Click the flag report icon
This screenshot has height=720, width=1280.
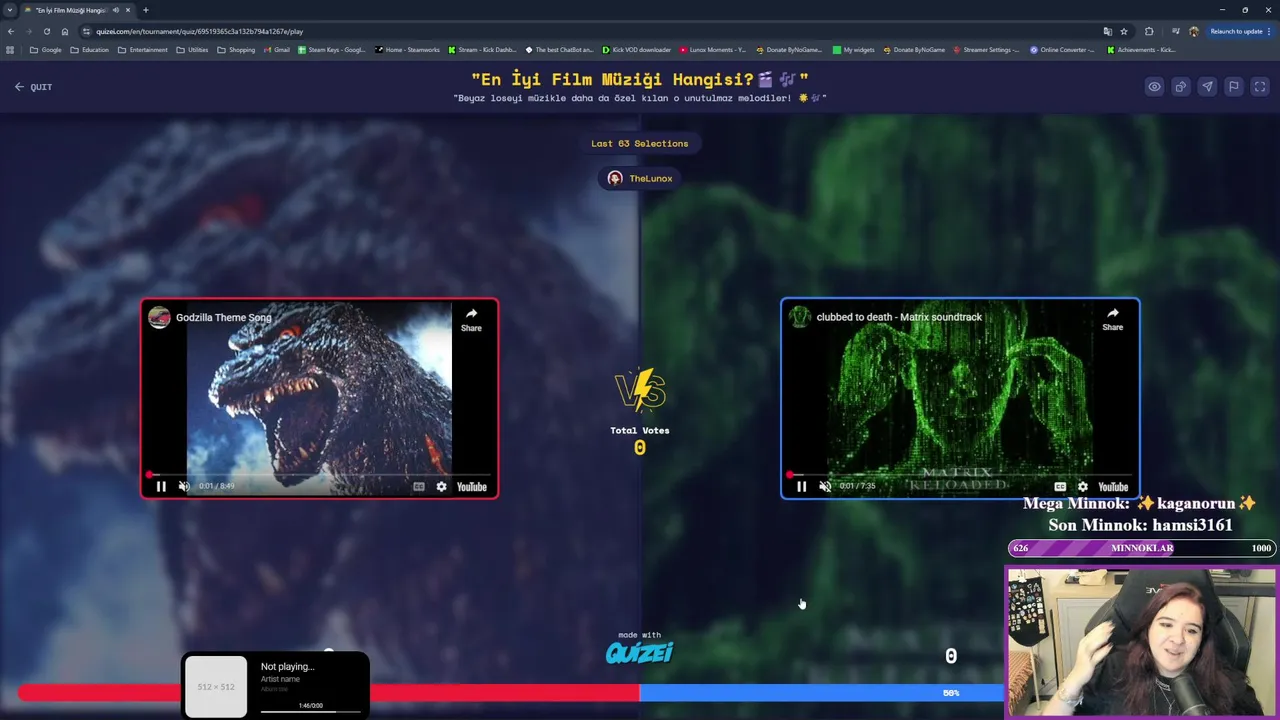(x=1233, y=87)
